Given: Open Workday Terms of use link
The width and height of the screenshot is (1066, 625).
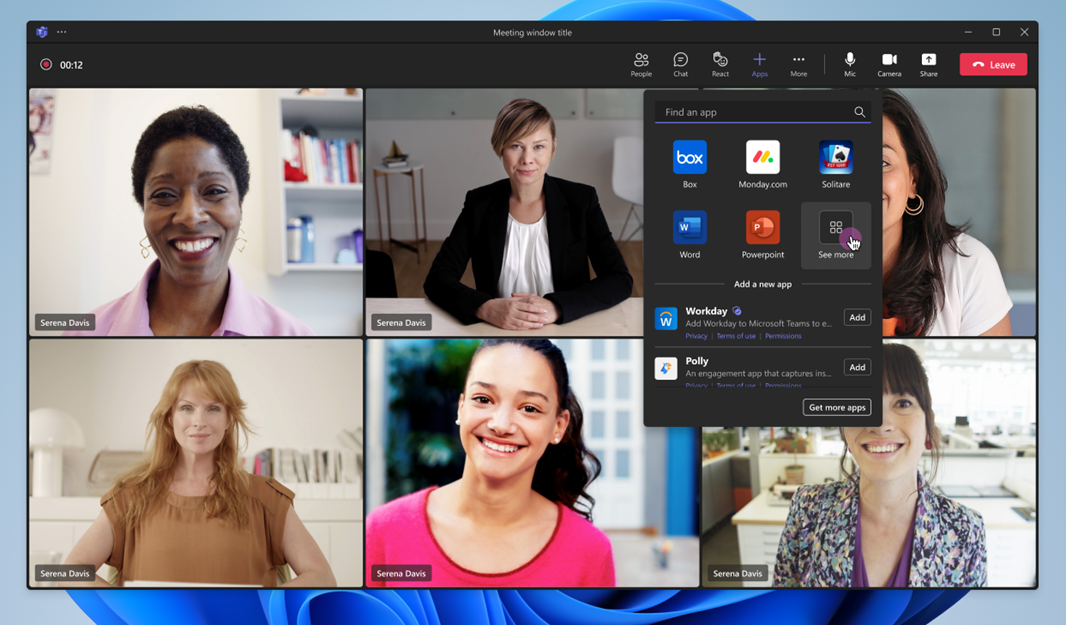Looking at the screenshot, I should point(736,336).
